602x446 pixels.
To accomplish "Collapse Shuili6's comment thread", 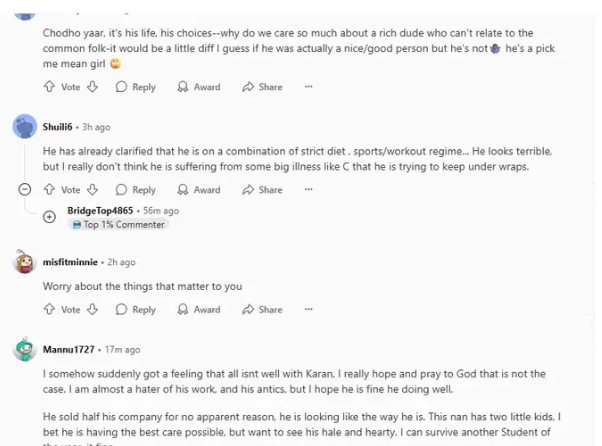I will tap(25, 189).
